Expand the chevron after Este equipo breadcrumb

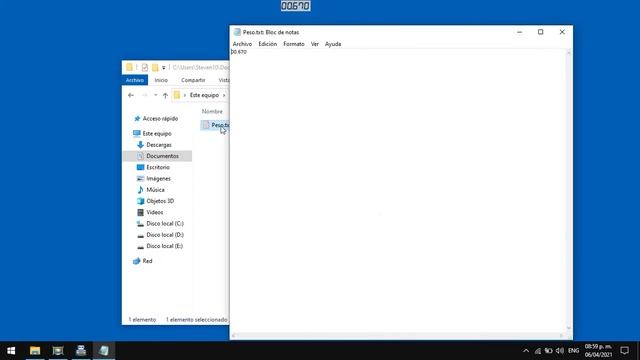tap(224, 96)
